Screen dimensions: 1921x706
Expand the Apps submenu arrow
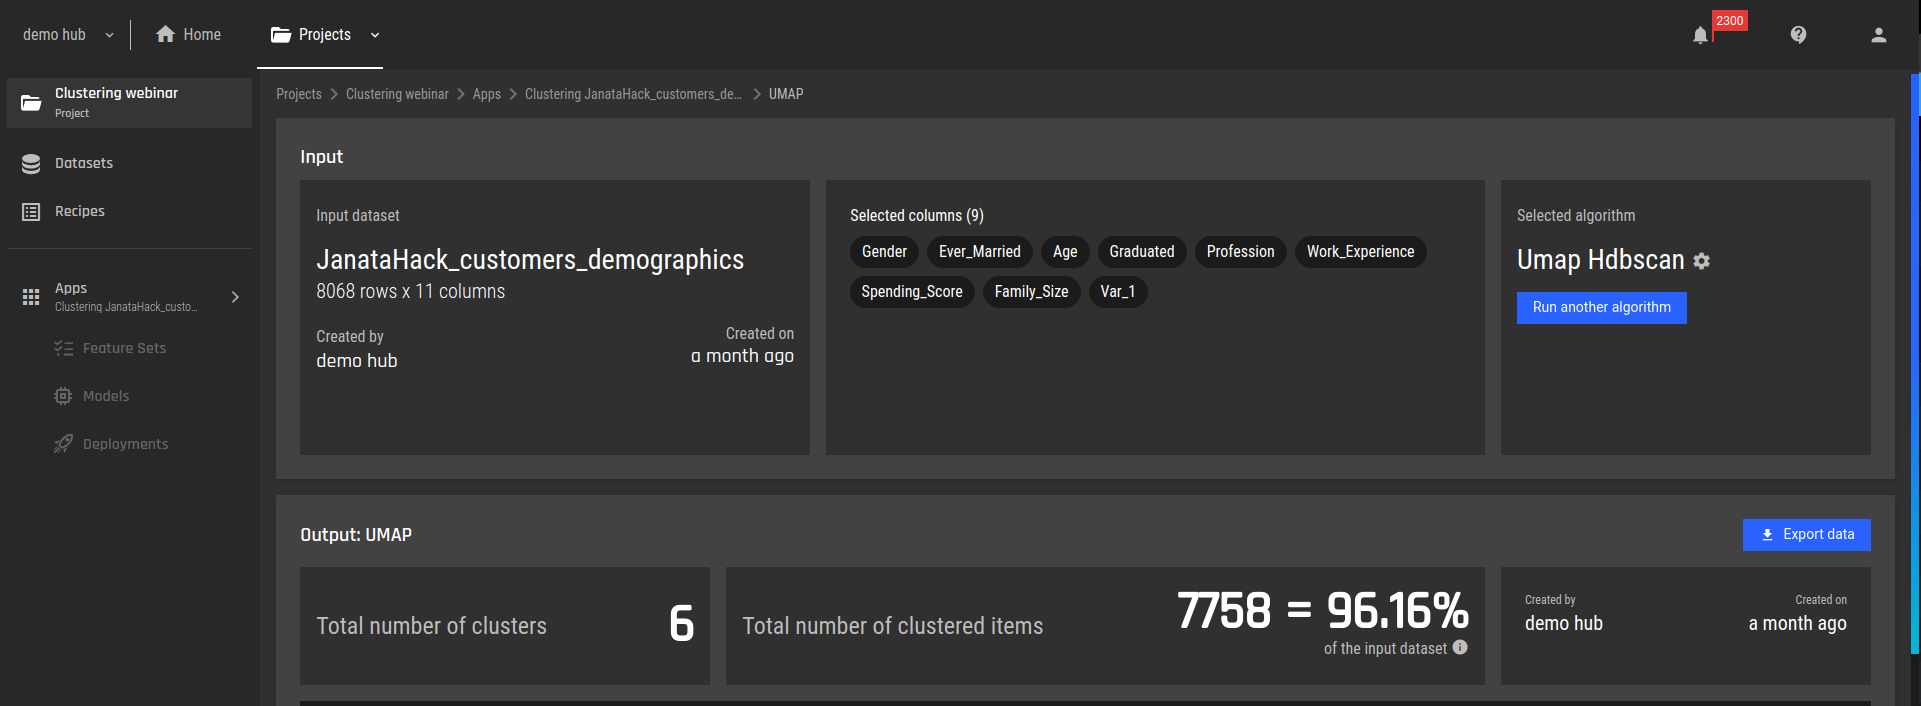point(235,297)
